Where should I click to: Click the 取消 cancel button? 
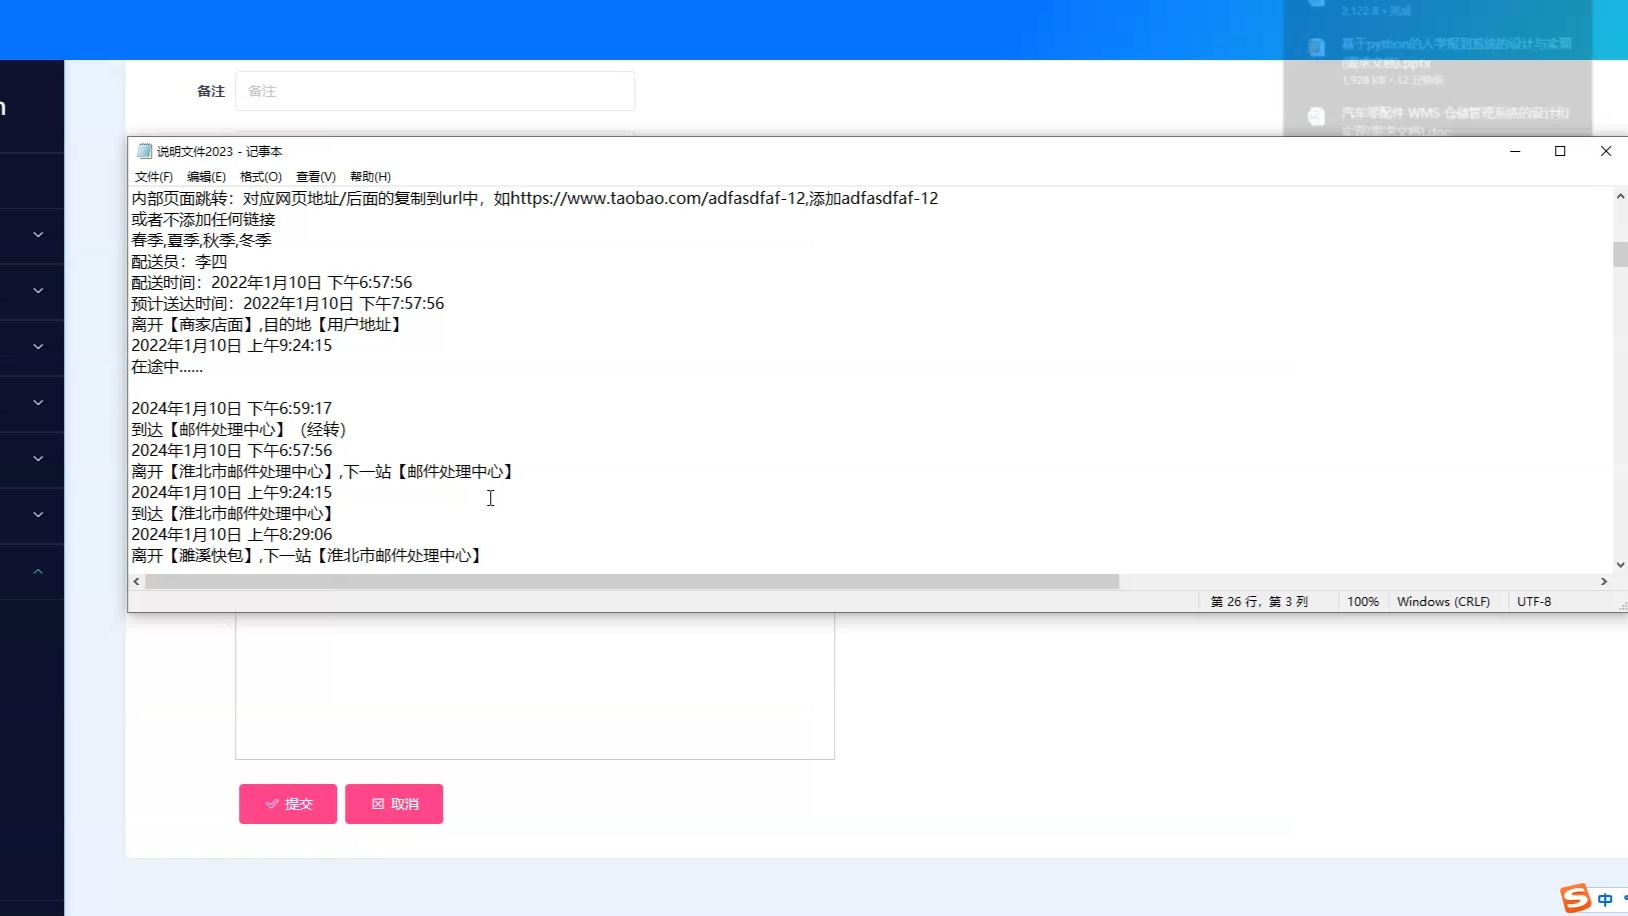[x=394, y=804]
